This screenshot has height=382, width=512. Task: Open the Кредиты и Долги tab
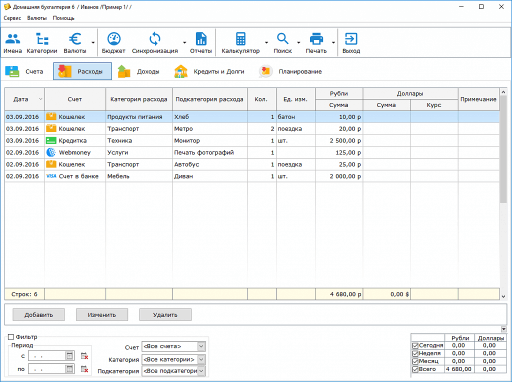point(209,71)
